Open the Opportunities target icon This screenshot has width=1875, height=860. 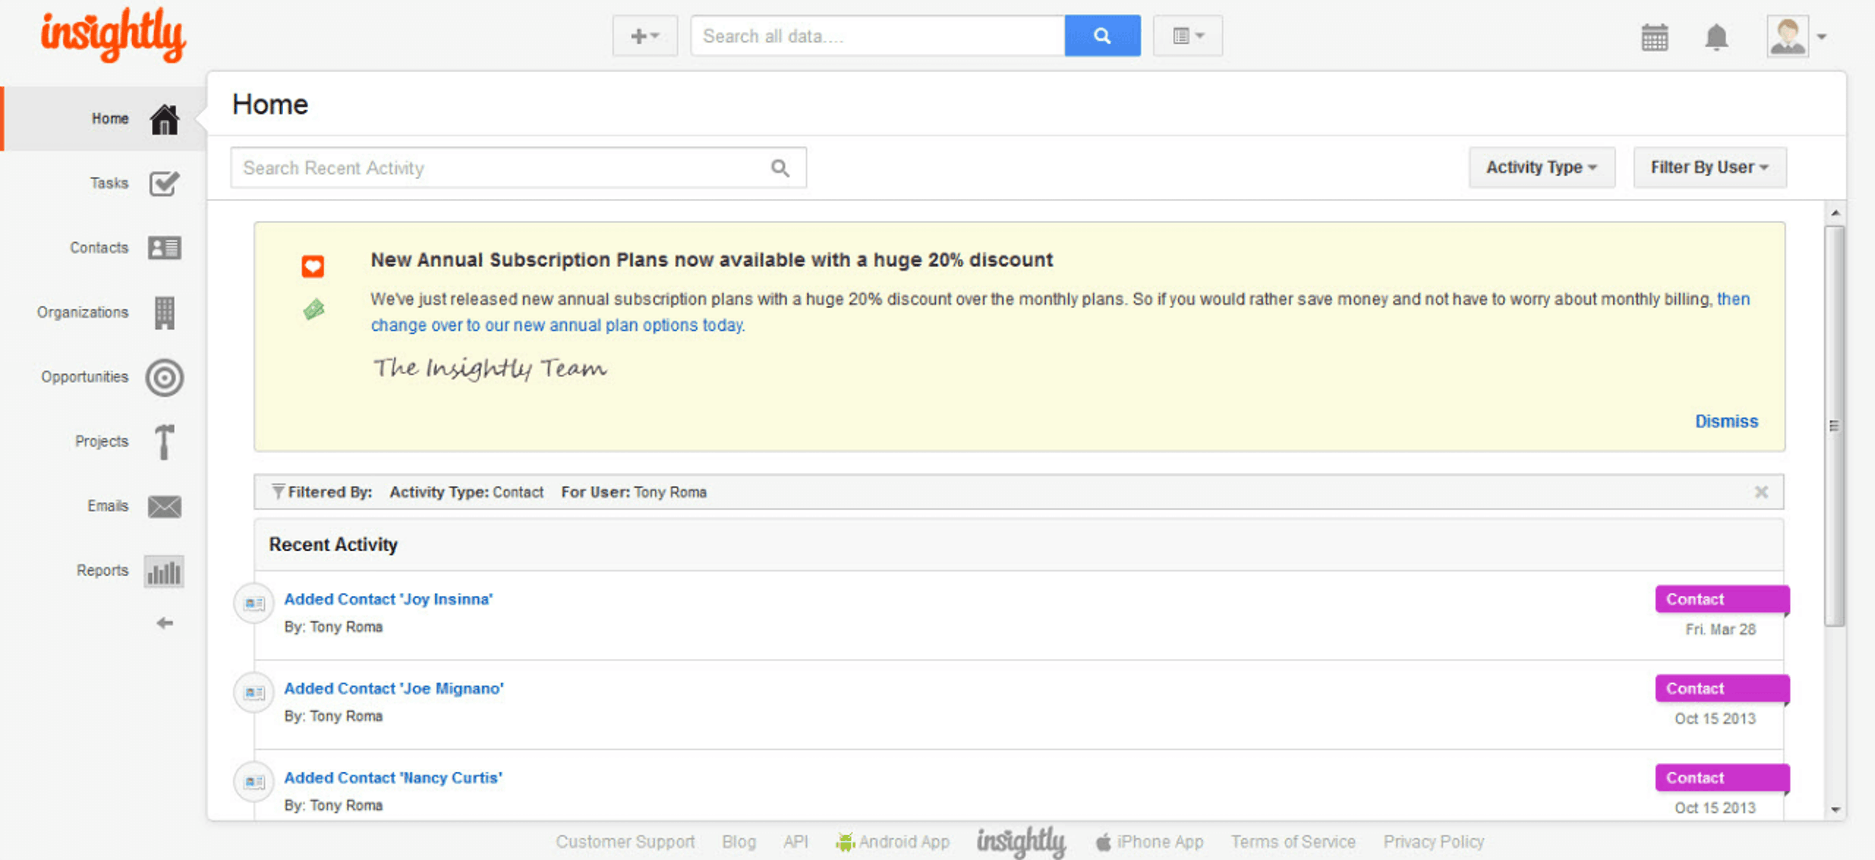click(165, 378)
